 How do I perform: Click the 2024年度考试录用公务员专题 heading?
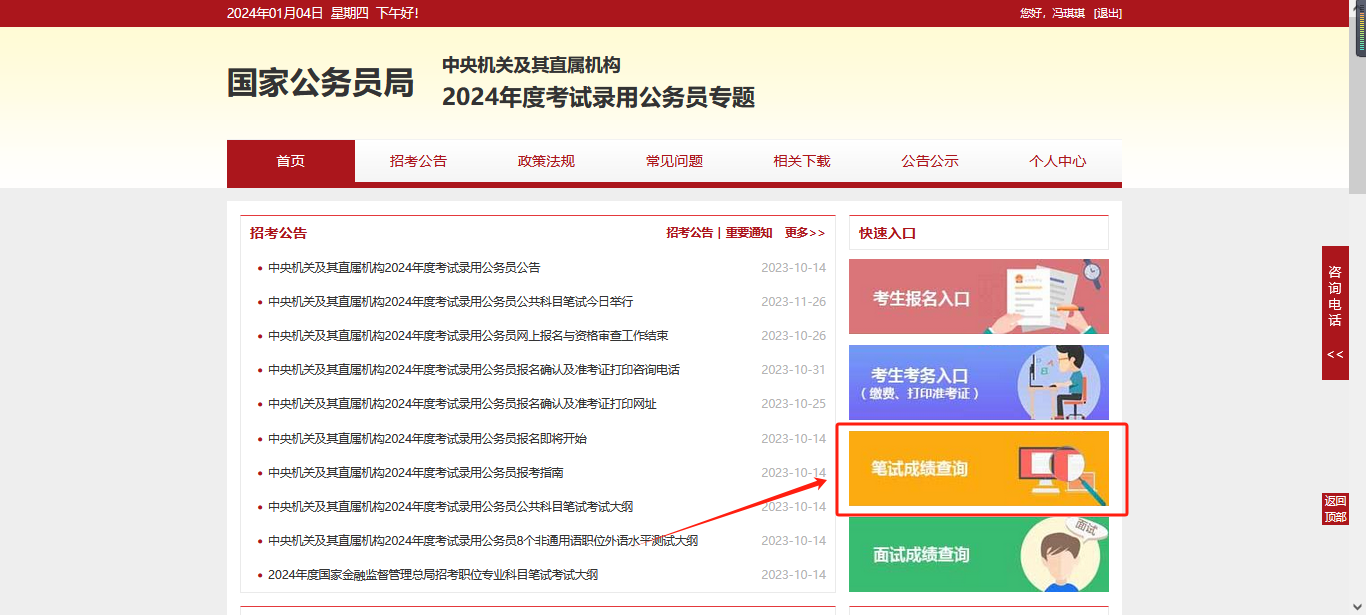598,97
